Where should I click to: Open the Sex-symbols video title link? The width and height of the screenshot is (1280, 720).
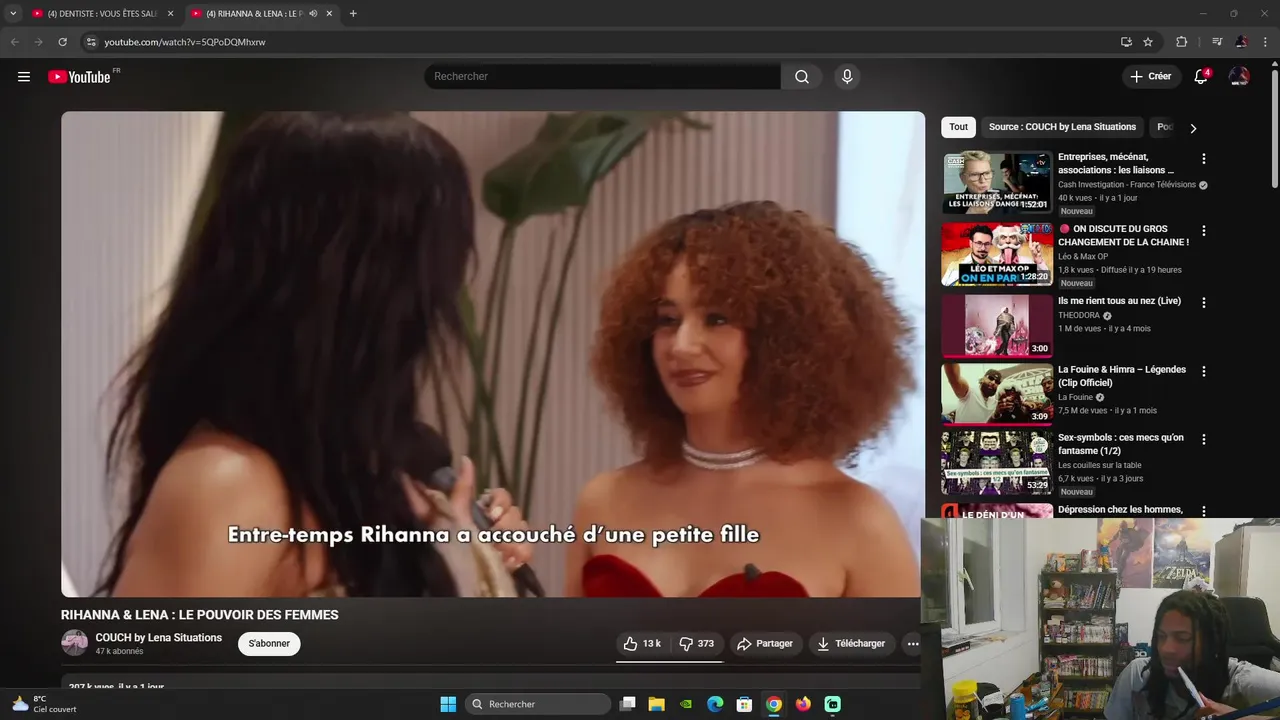pyautogui.click(x=1121, y=444)
